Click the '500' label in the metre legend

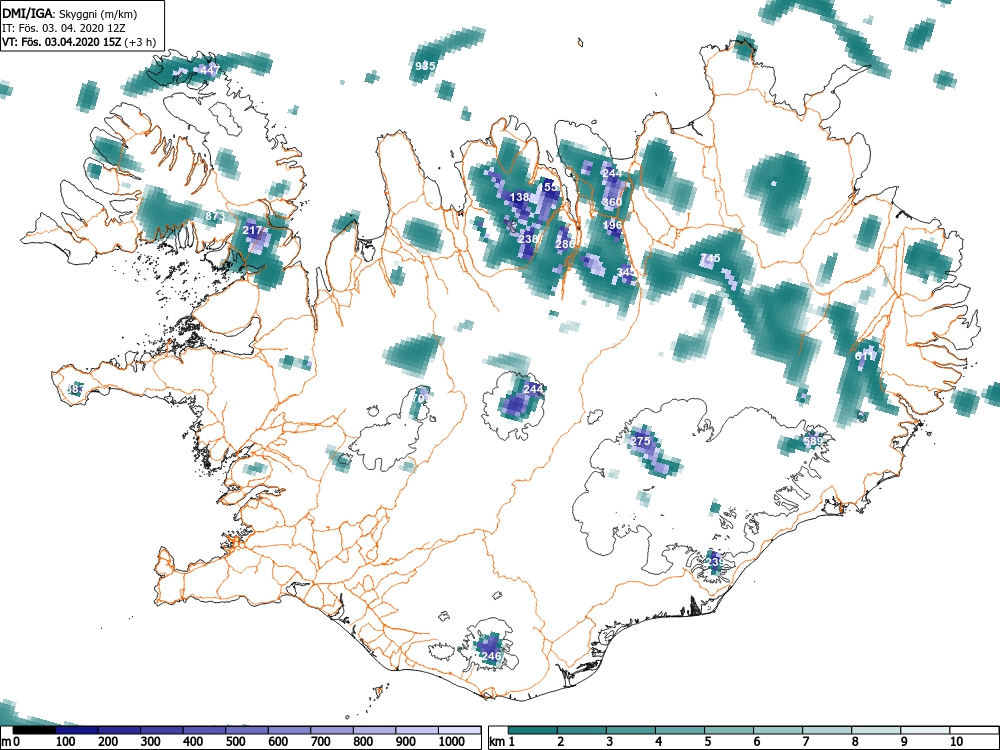pos(235,741)
